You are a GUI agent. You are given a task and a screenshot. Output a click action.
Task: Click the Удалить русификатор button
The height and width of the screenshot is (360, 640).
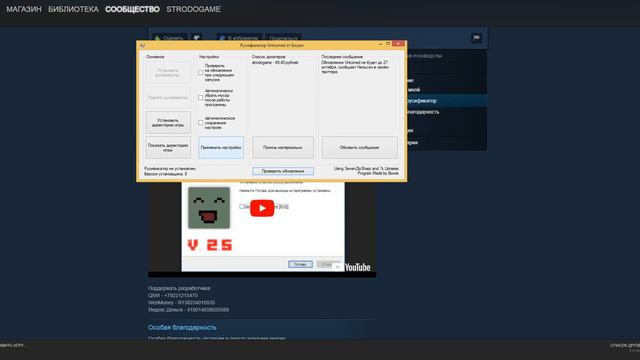click(168, 98)
